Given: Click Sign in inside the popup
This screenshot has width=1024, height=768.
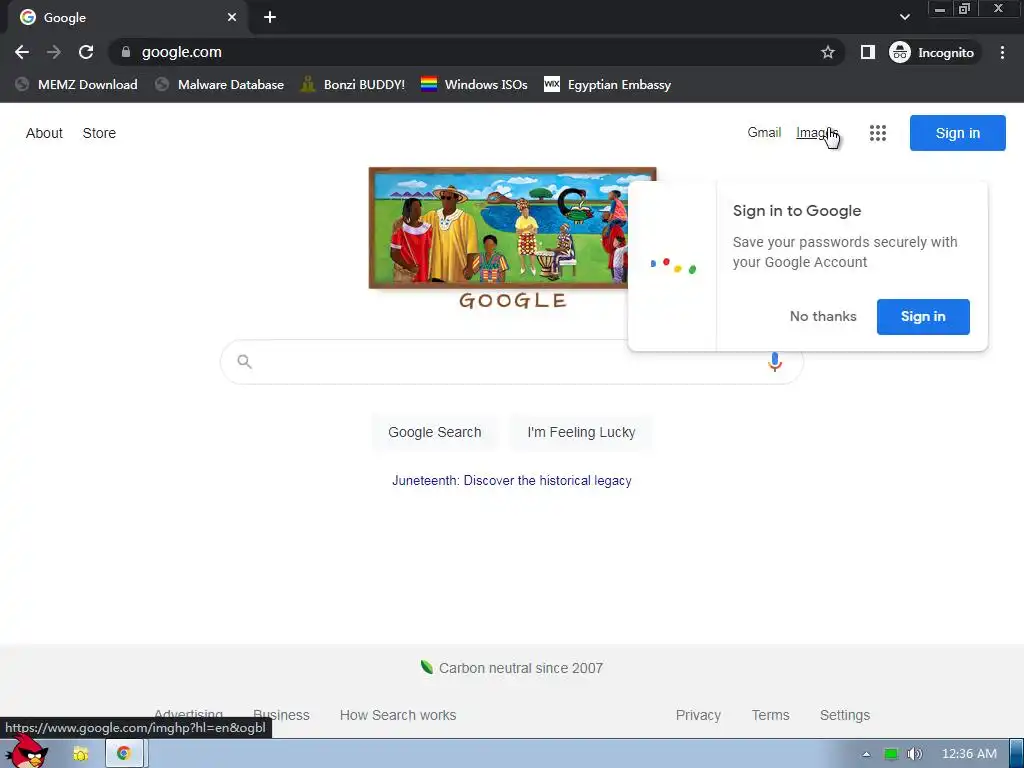Looking at the screenshot, I should 923,317.
